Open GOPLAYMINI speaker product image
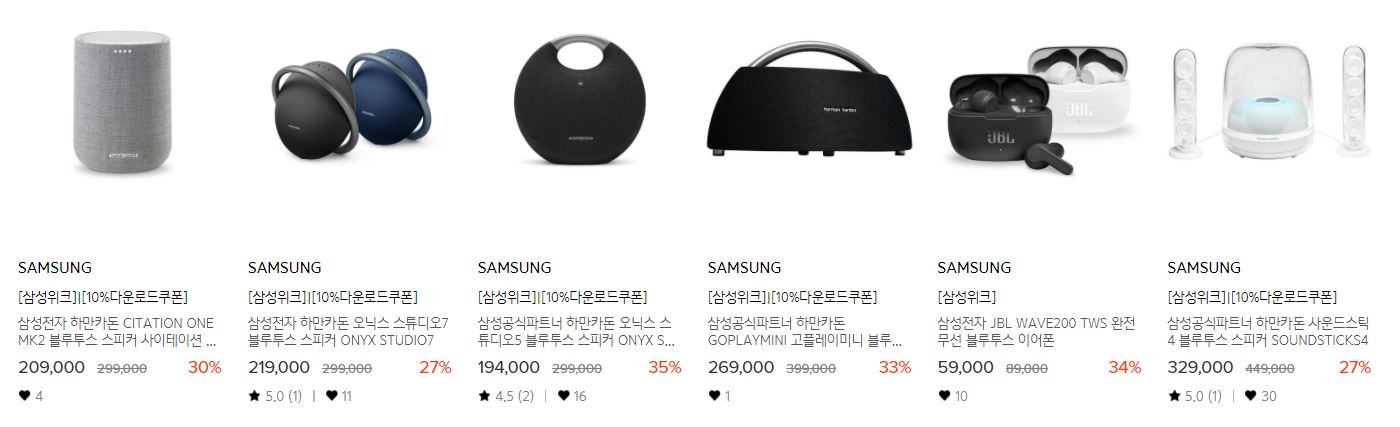The image size is (1400, 427). click(x=810, y=100)
